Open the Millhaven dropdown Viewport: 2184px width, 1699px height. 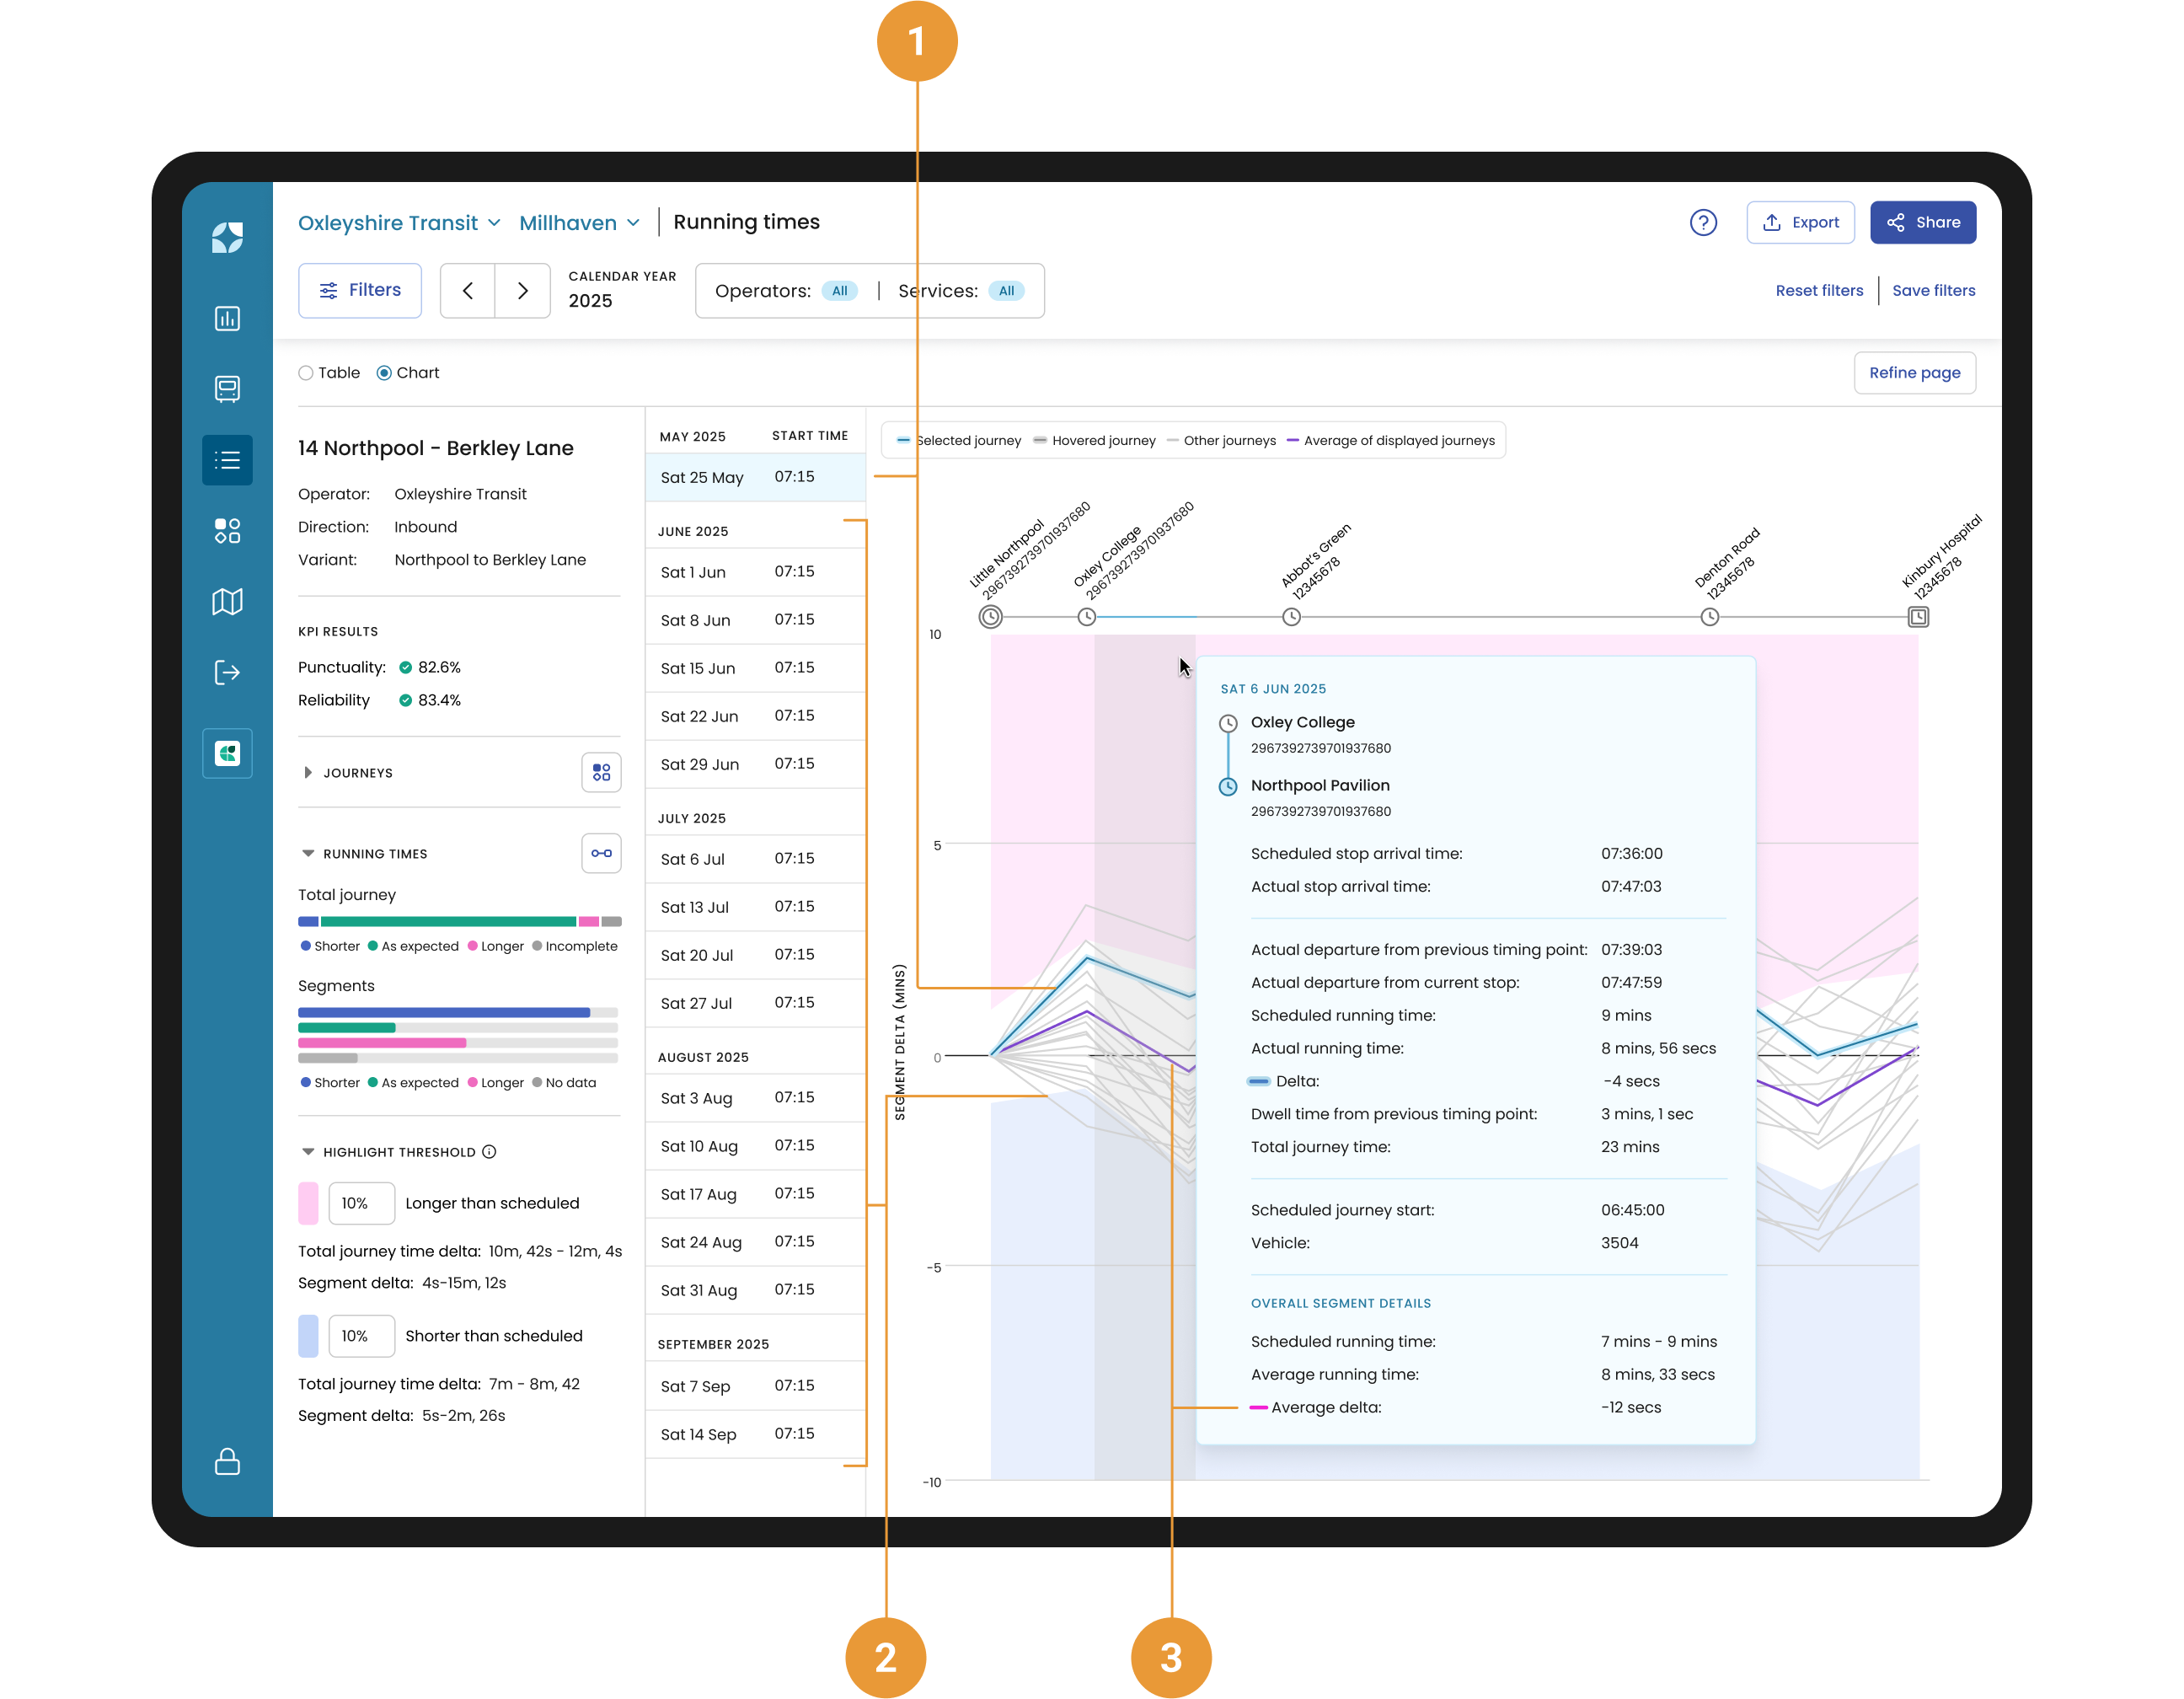[x=579, y=223]
